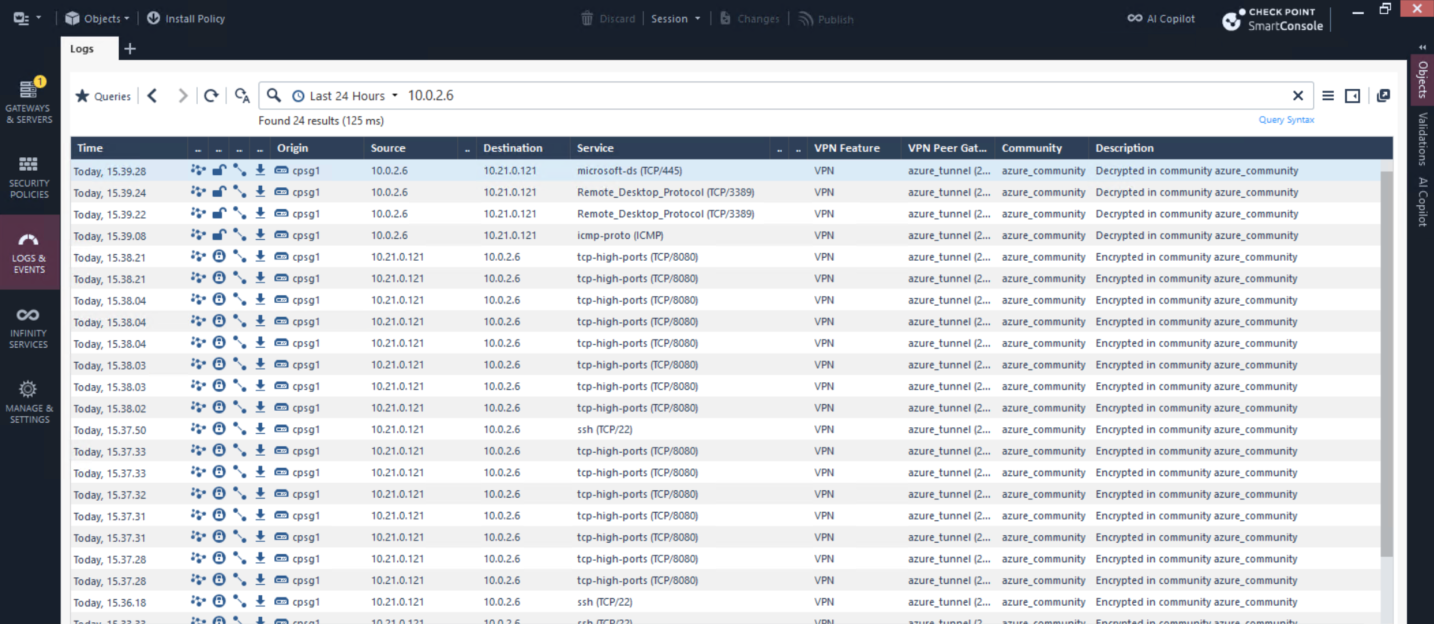Select the microsoft-ds (TCP/445) log row

pyautogui.click(x=629, y=171)
